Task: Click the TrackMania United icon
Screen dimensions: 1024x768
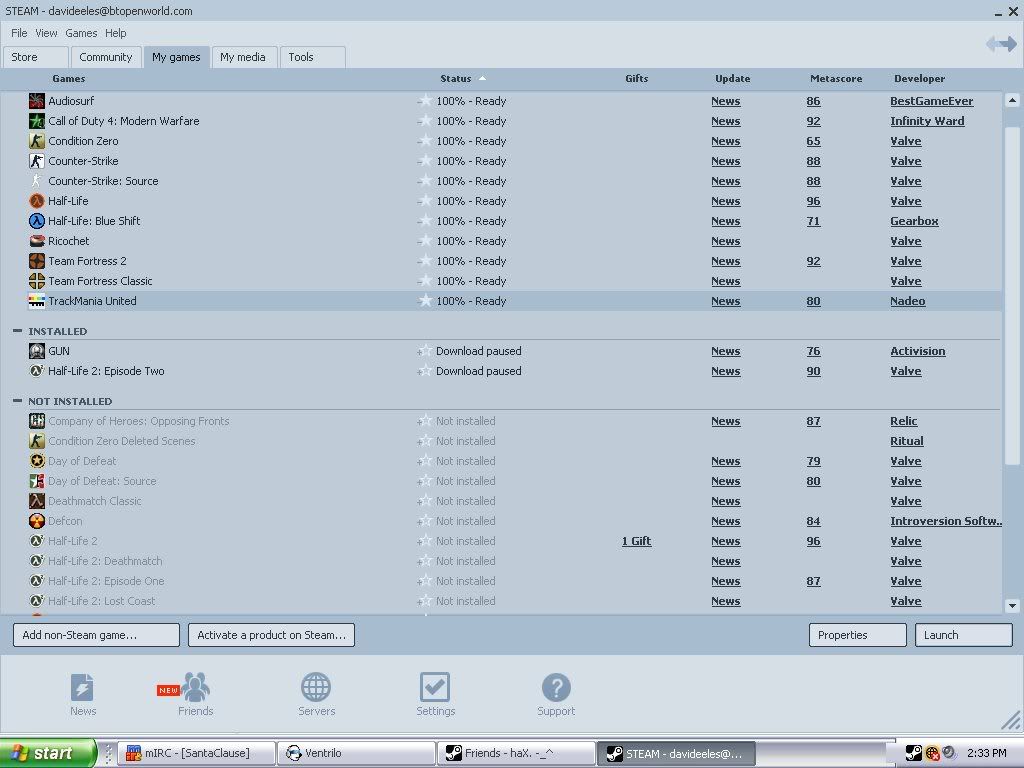Action: click(x=37, y=301)
